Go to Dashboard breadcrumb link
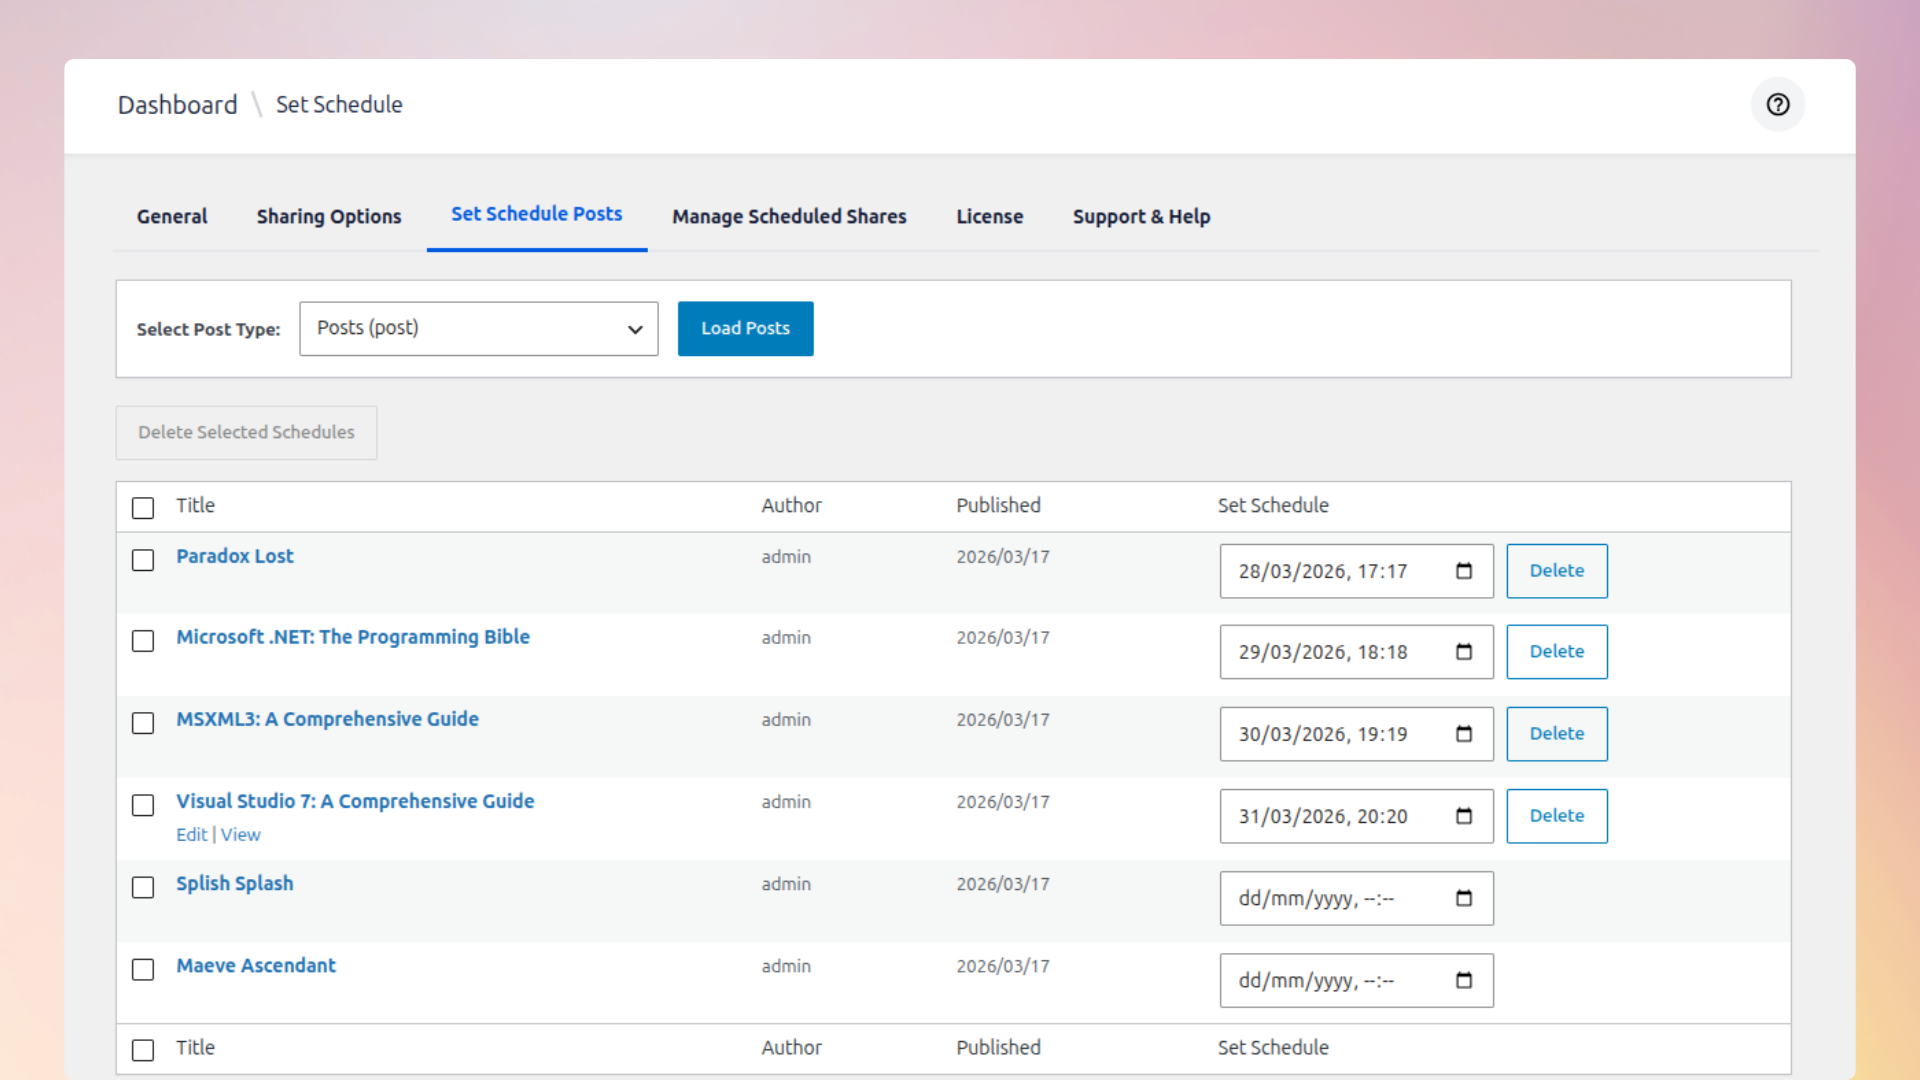 pyautogui.click(x=177, y=104)
